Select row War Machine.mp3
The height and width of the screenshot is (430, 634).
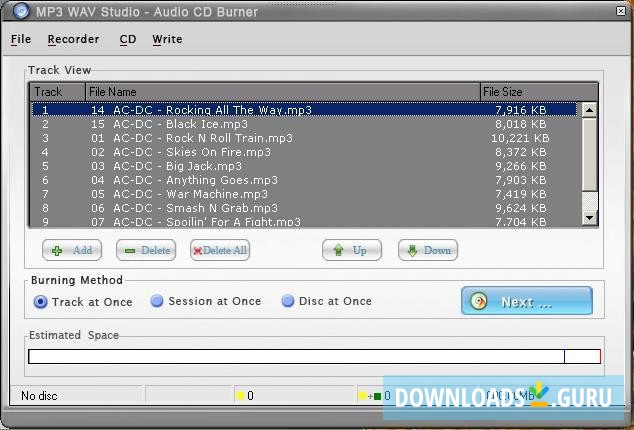pyautogui.click(x=304, y=194)
